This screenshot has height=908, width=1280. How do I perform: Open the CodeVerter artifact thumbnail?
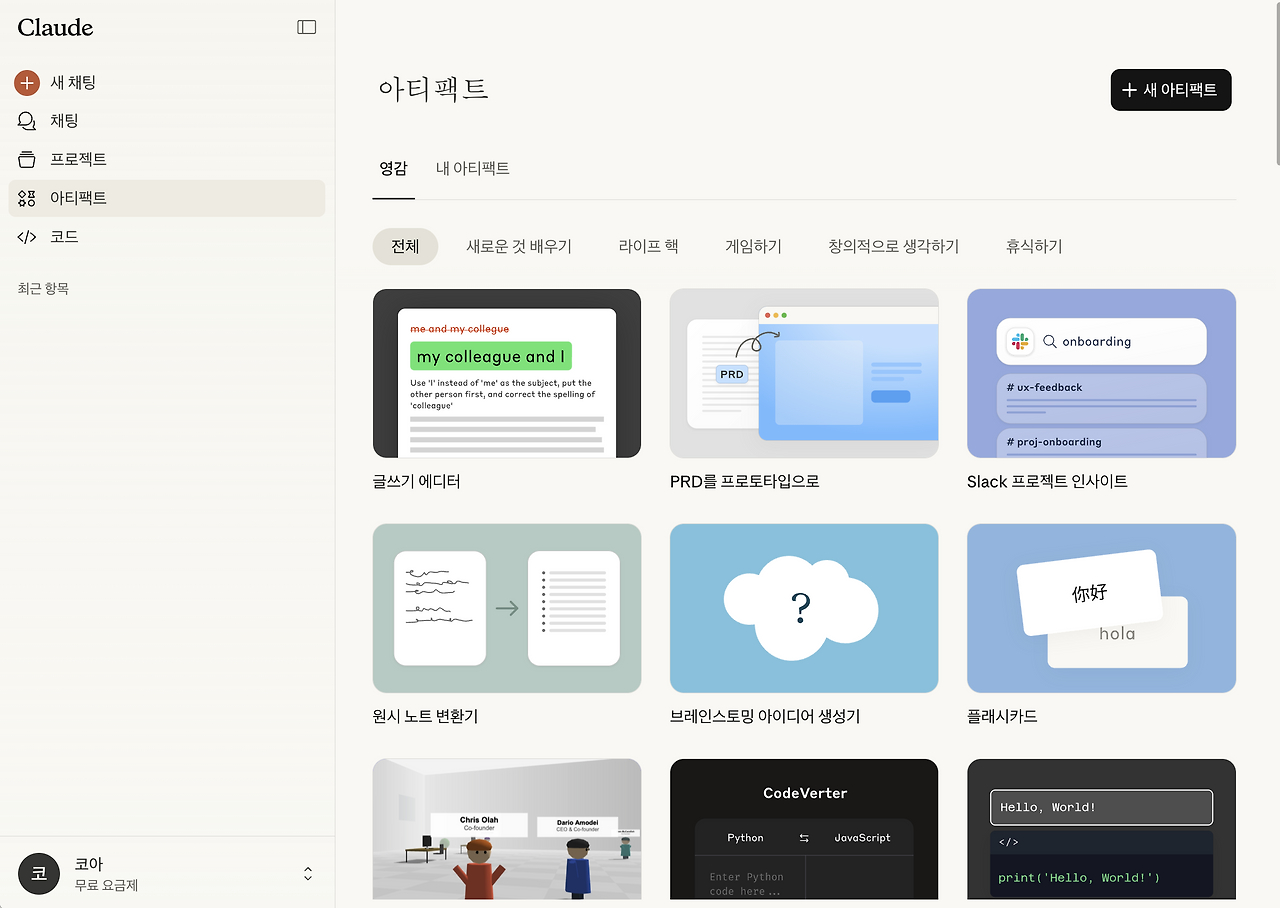[x=804, y=829]
